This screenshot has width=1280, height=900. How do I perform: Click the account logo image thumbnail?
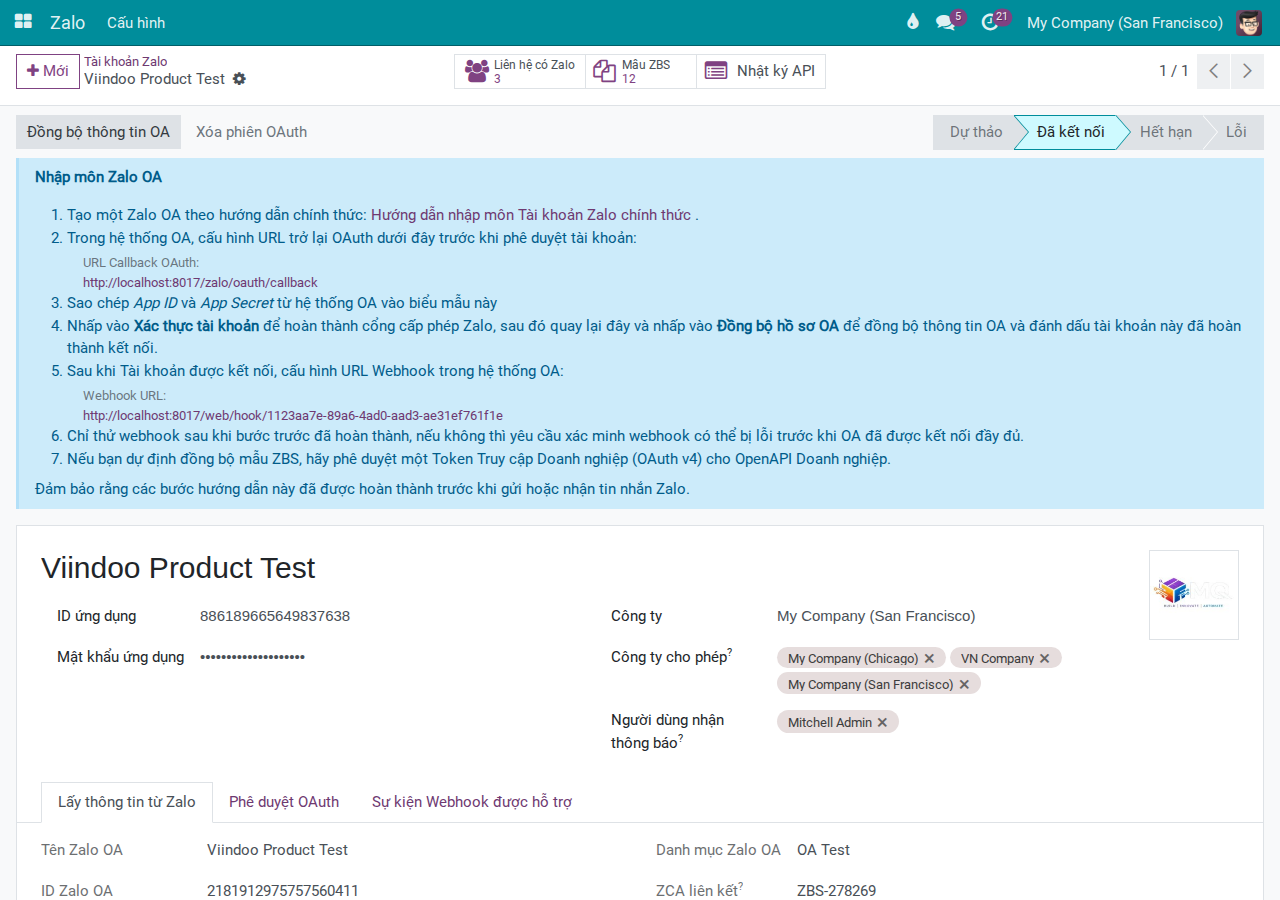(x=1194, y=595)
